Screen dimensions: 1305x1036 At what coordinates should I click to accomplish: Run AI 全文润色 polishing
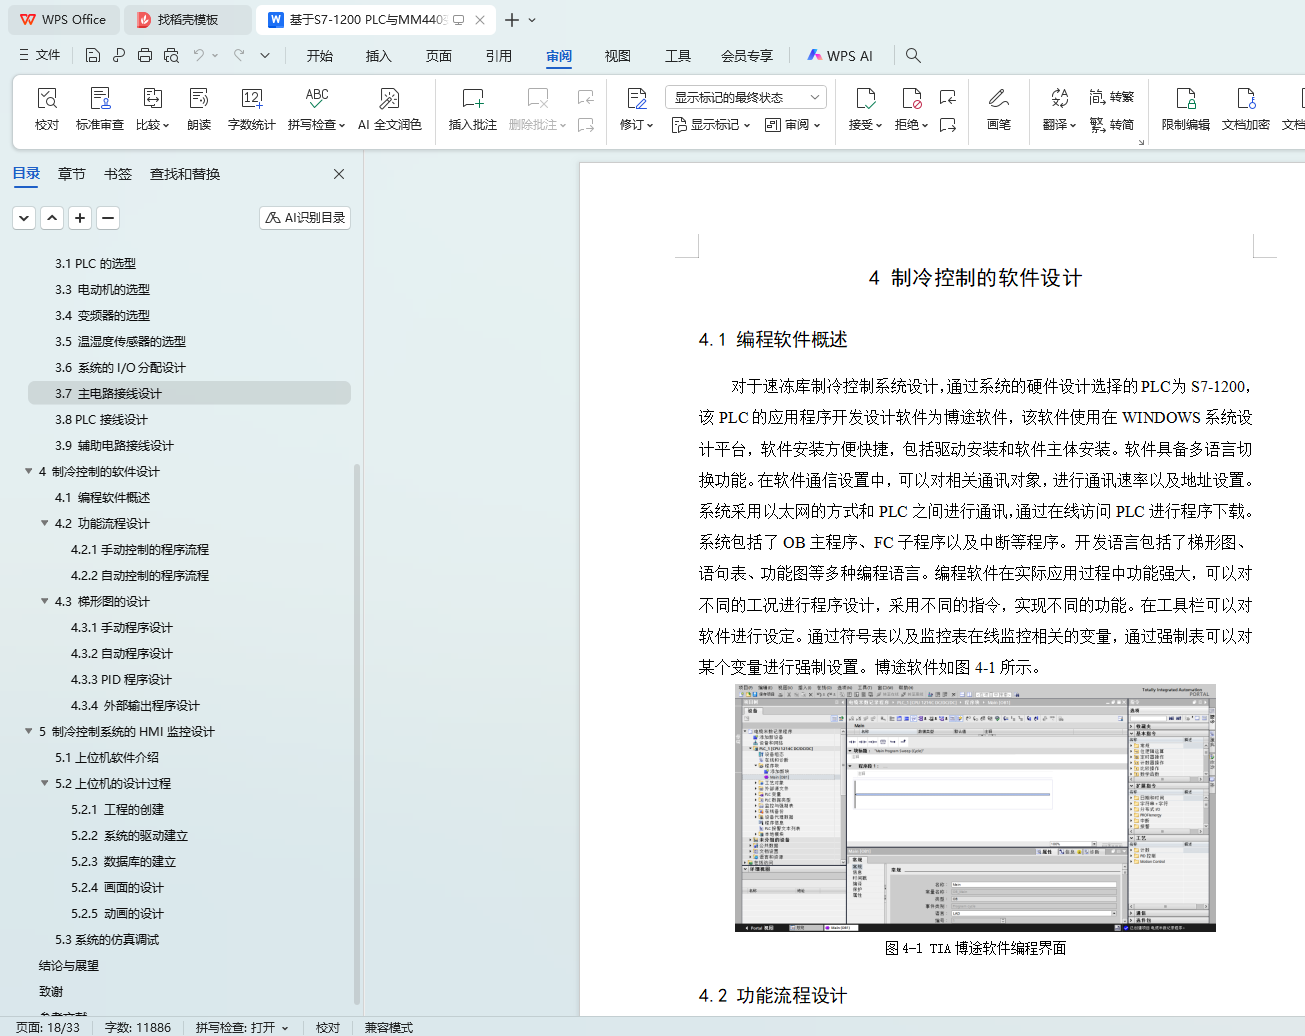pyautogui.click(x=389, y=109)
